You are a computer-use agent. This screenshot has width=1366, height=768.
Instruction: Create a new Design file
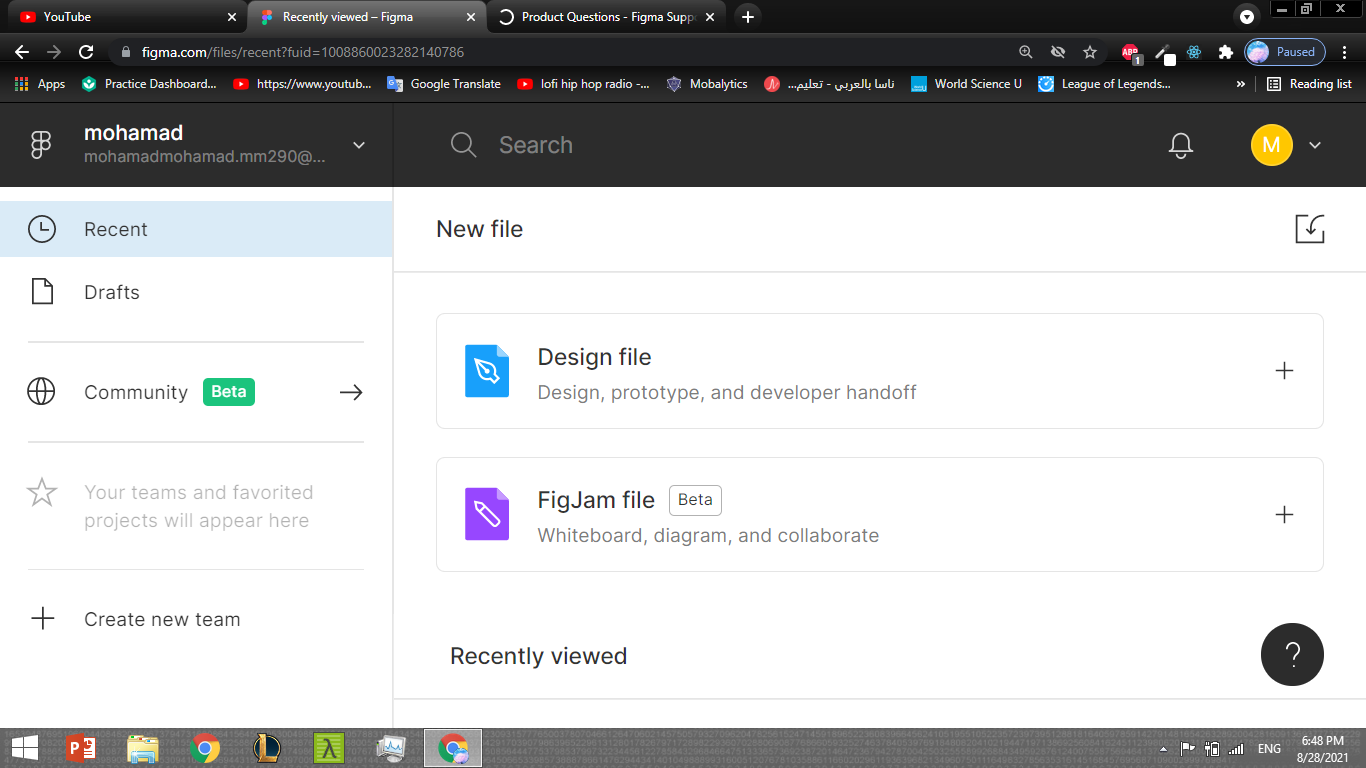[x=879, y=371]
